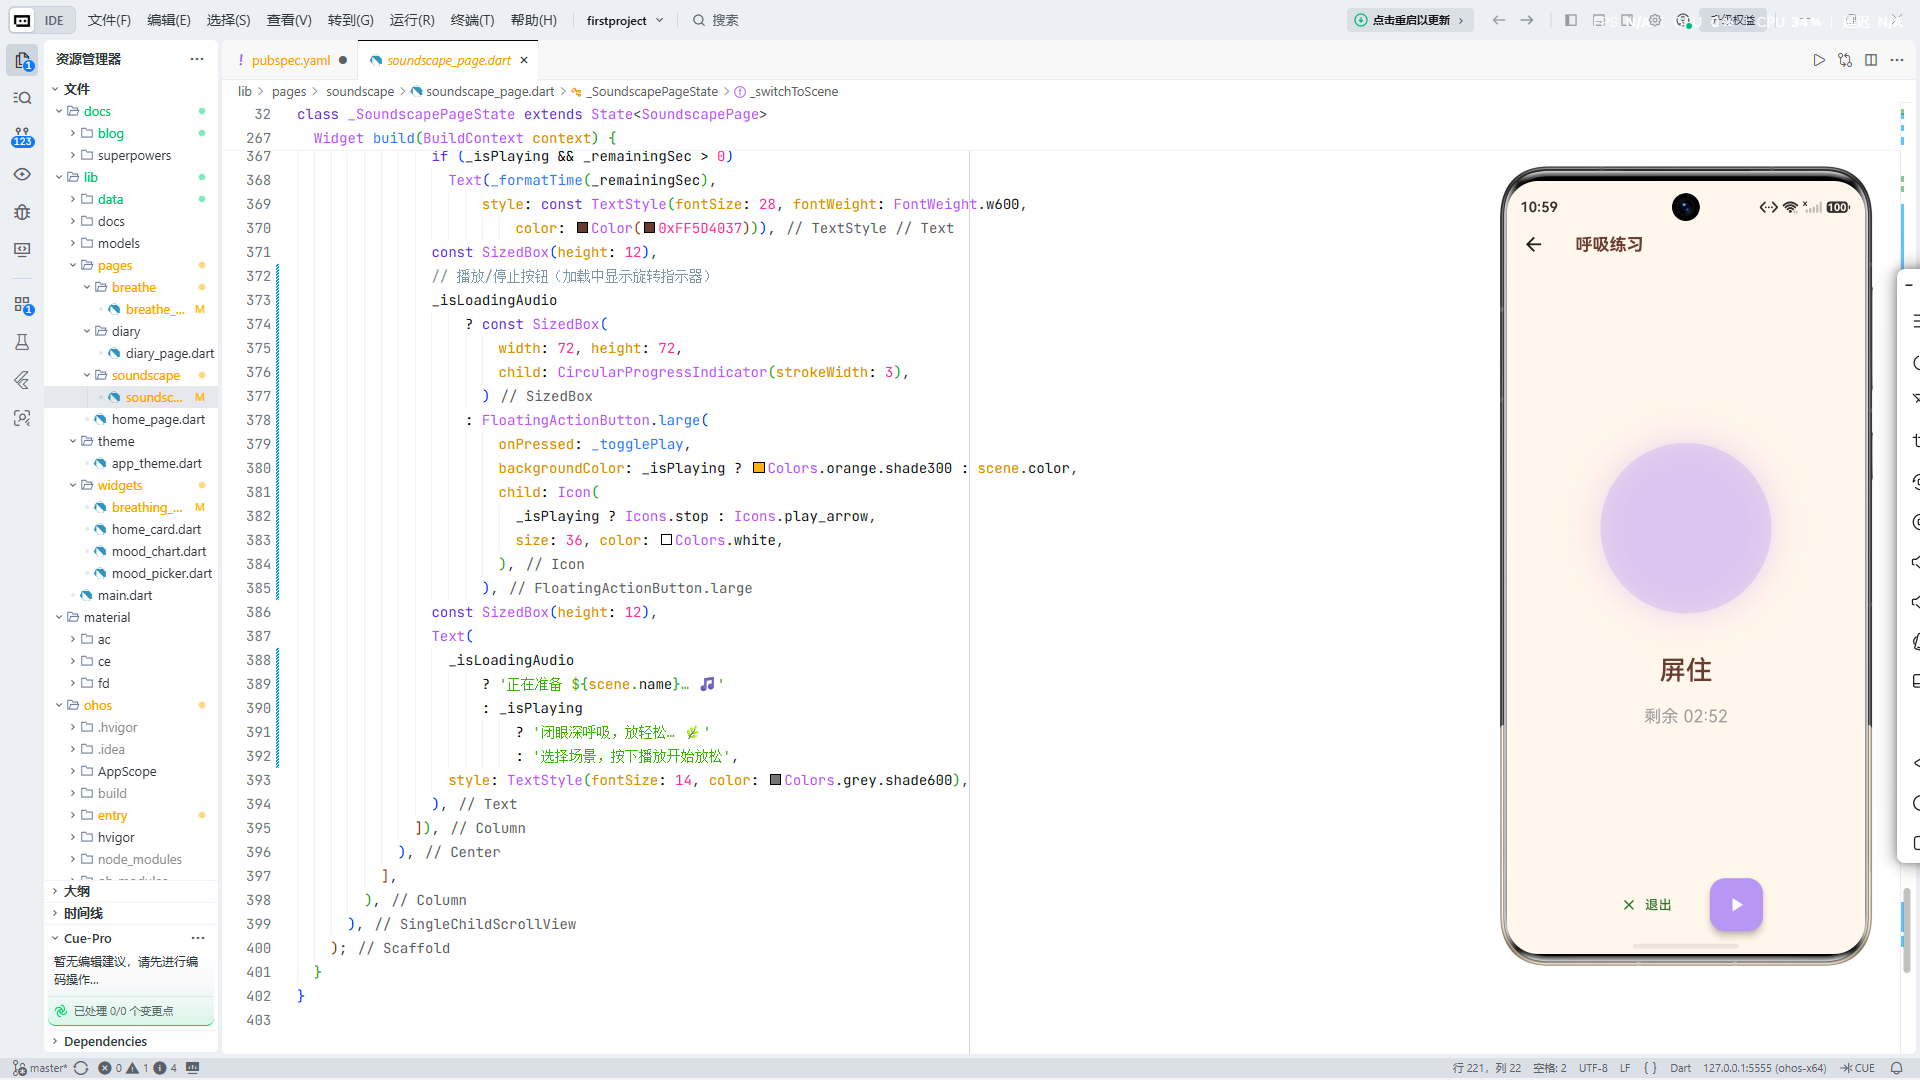
Task: Click the sync changes icon in the status bar
Action: click(81, 1068)
